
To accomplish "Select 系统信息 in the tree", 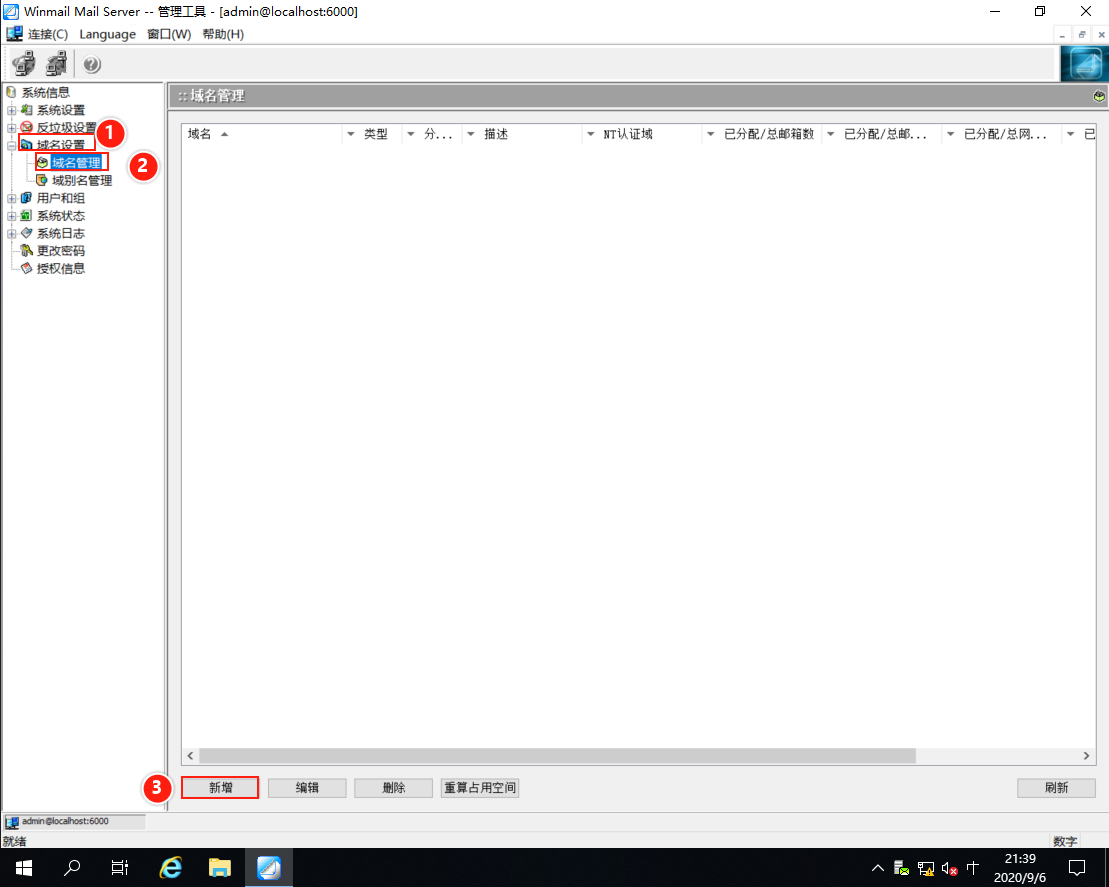I will point(45,92).
